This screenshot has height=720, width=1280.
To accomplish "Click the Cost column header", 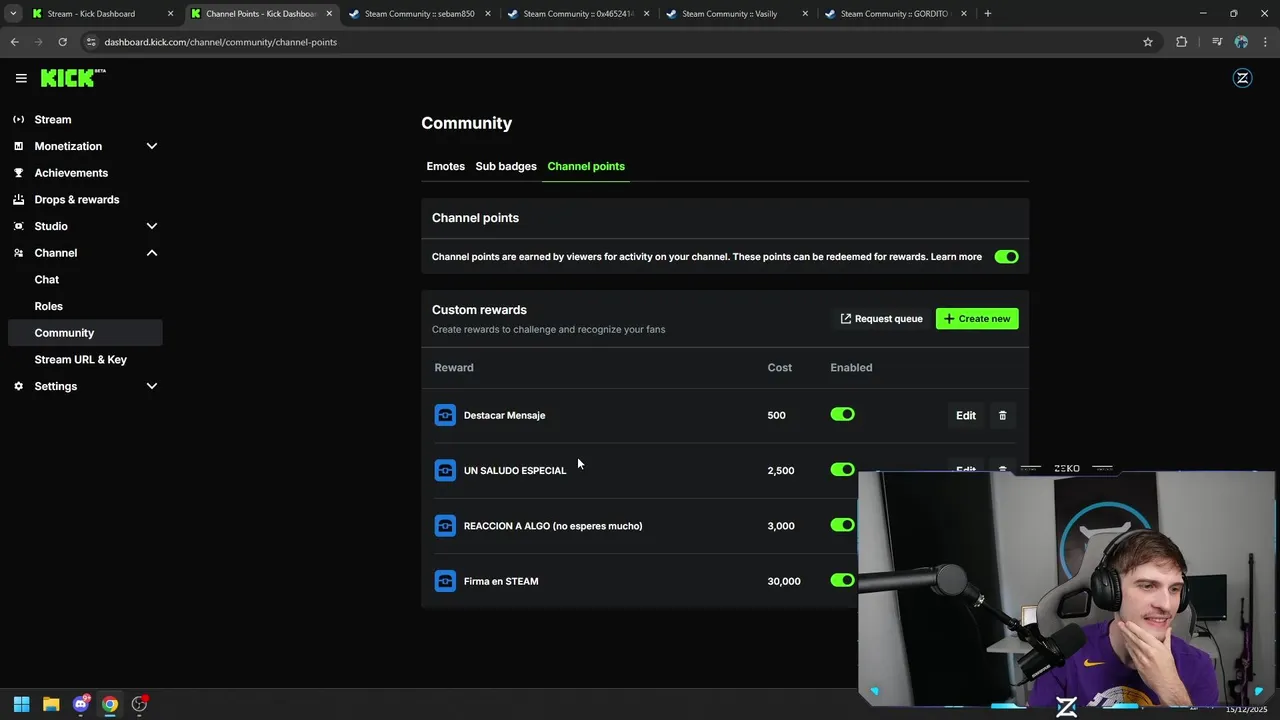I will [x=780, y=368].
